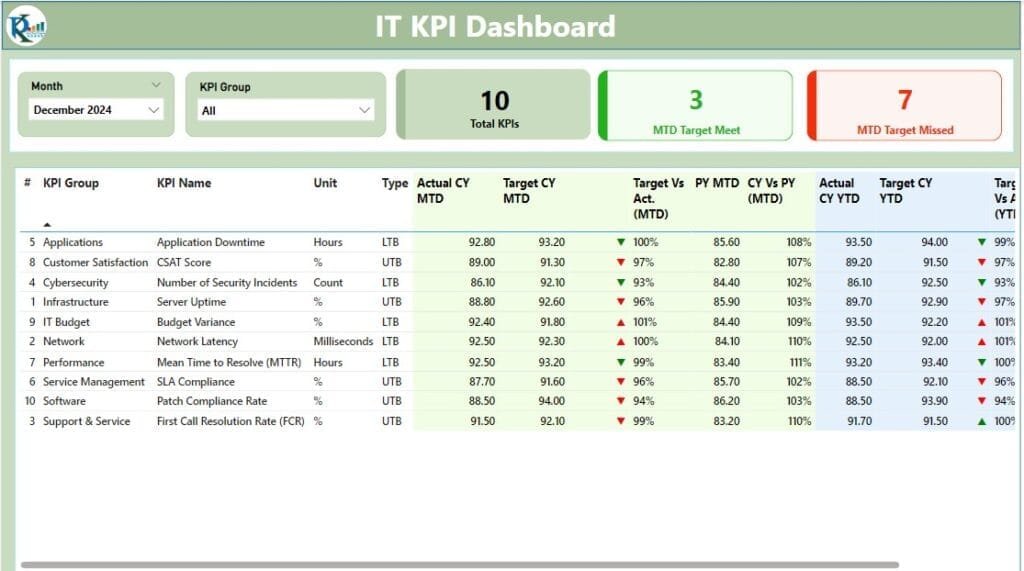Click the red down arrow in Infrastructure row MTD
Screen dimensions: 1024x571
click(621, 302)
